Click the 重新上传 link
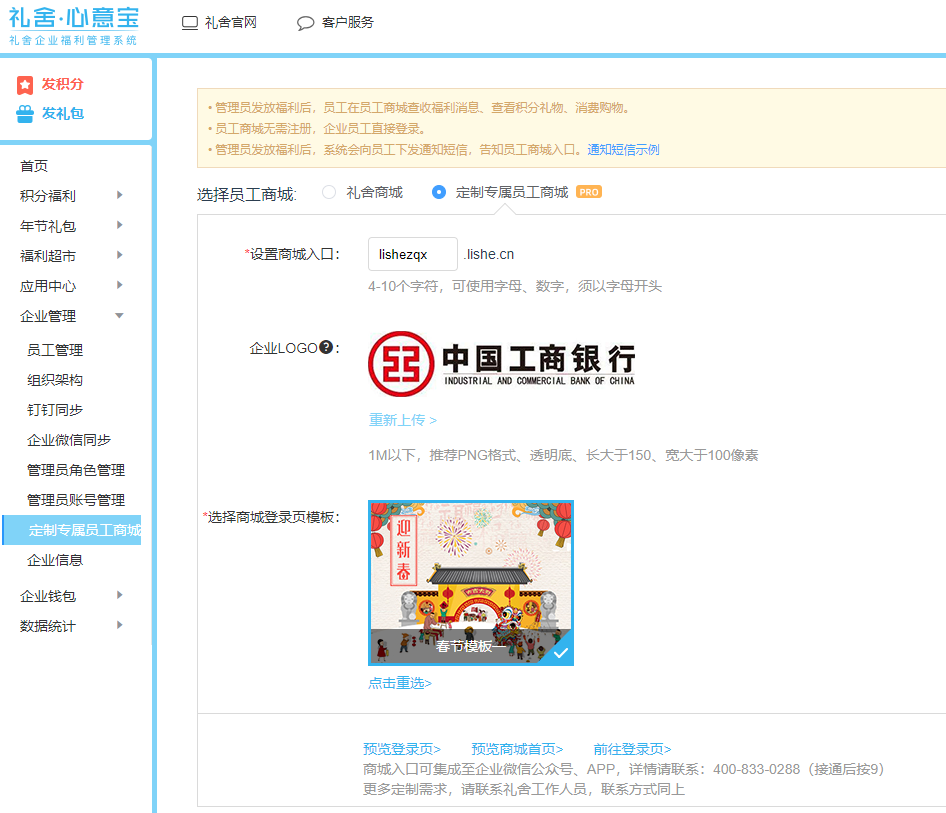This screenshot has height=813, width=946. [x=402, y=420]
